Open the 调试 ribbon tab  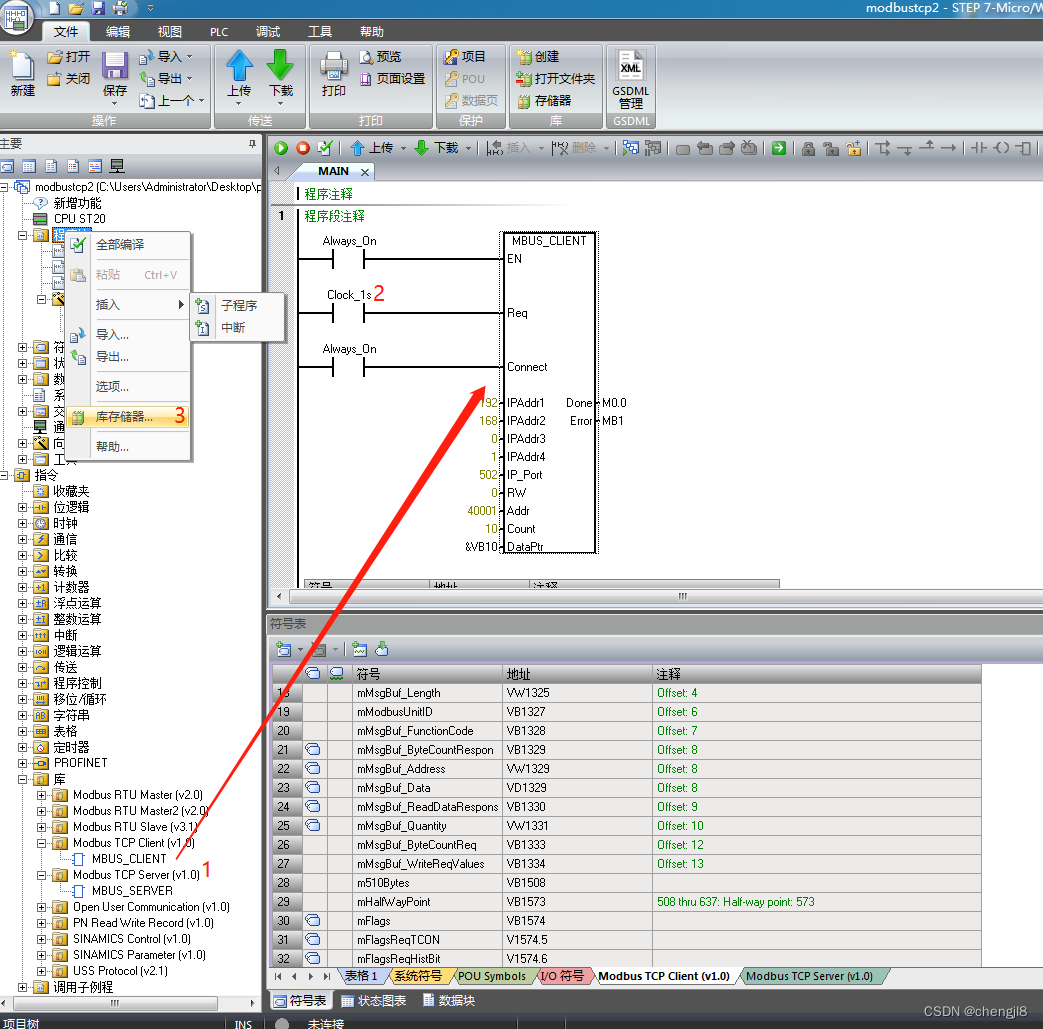pos(268,31)
